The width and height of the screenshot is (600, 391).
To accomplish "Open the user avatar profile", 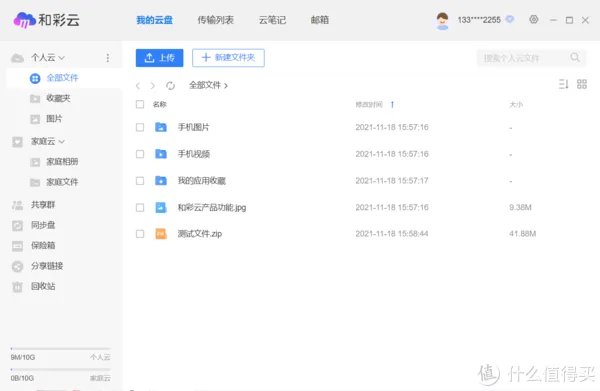I will (442, 21).
